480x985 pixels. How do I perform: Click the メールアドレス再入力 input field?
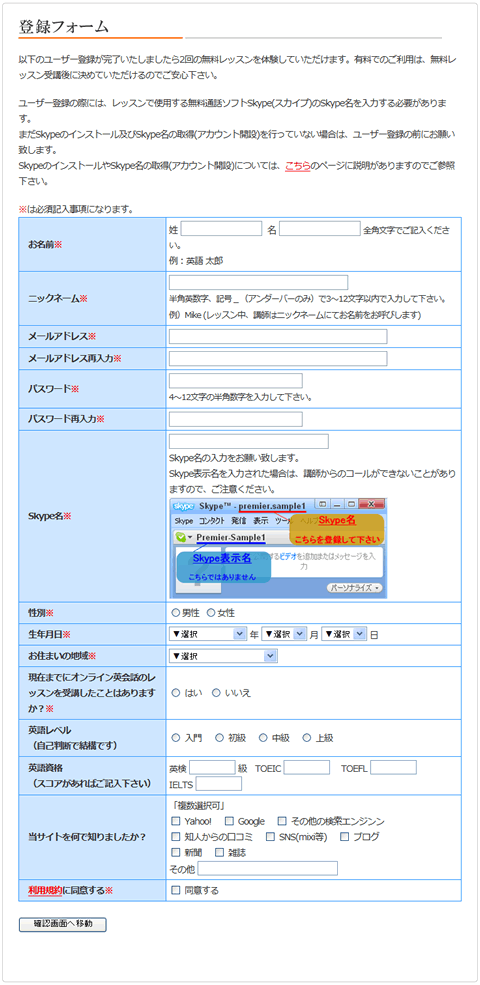point(278,359)
